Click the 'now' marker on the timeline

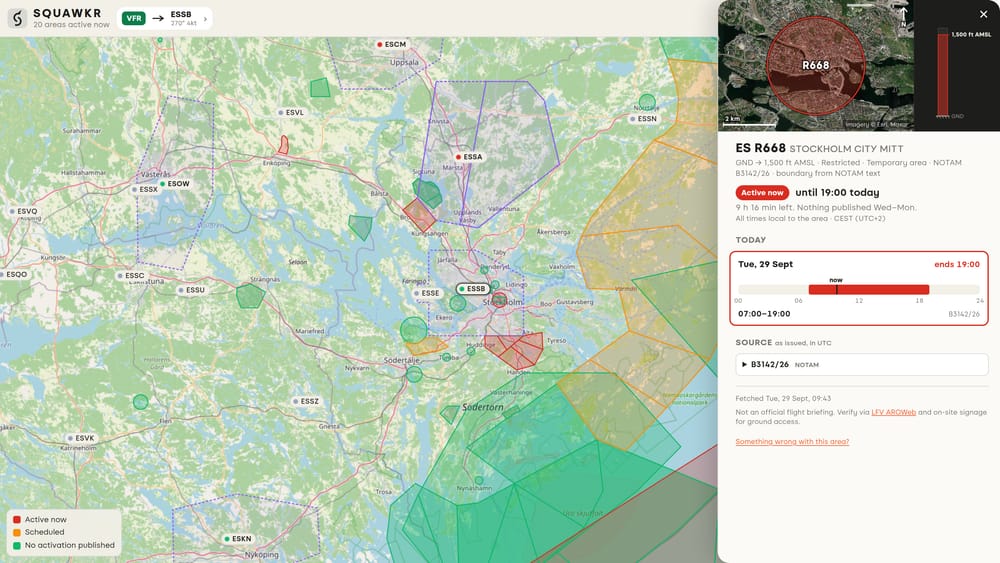click(836, 284)
